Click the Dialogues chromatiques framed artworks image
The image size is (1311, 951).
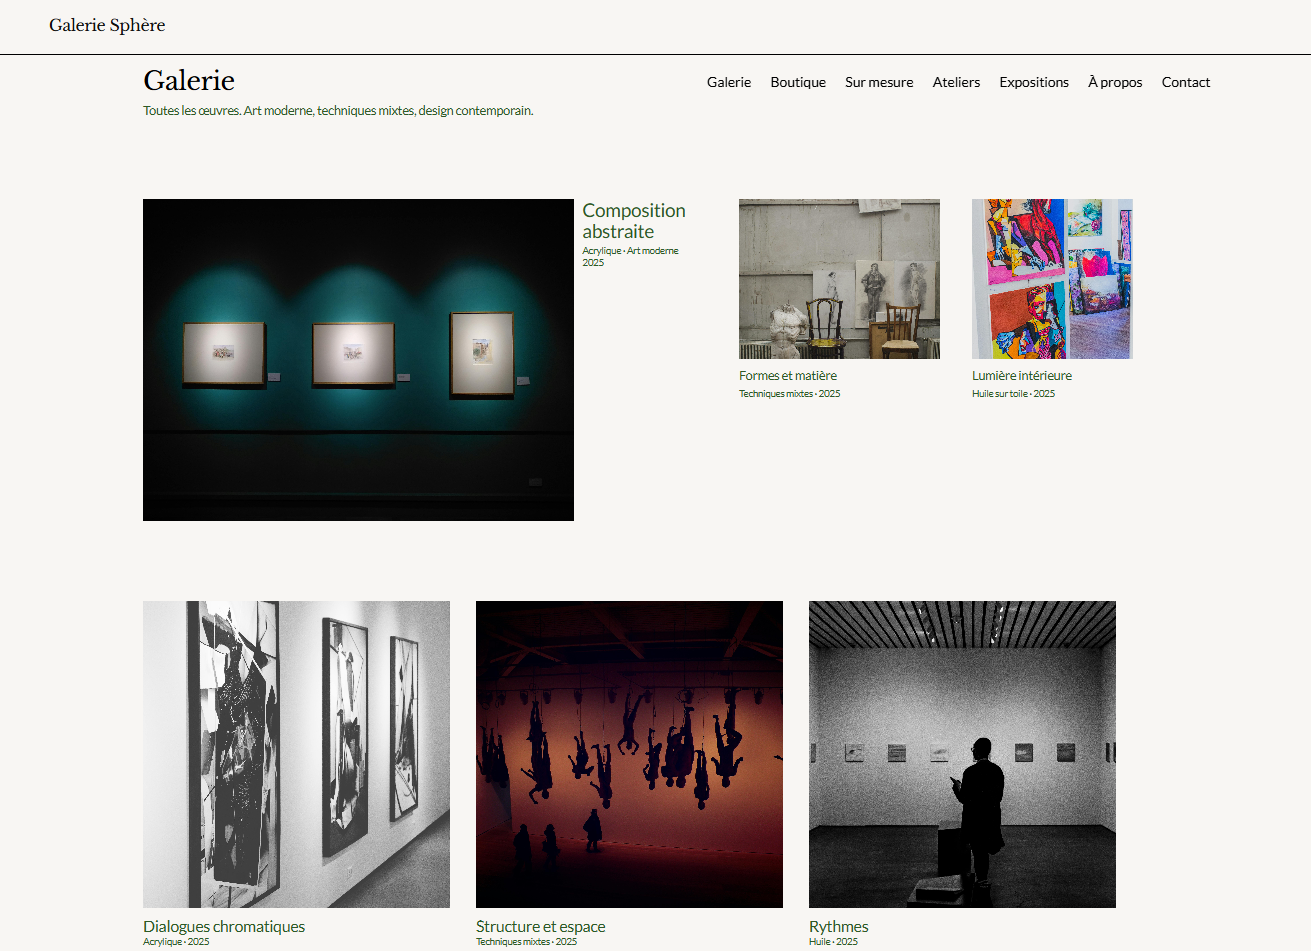pos(296,753)
